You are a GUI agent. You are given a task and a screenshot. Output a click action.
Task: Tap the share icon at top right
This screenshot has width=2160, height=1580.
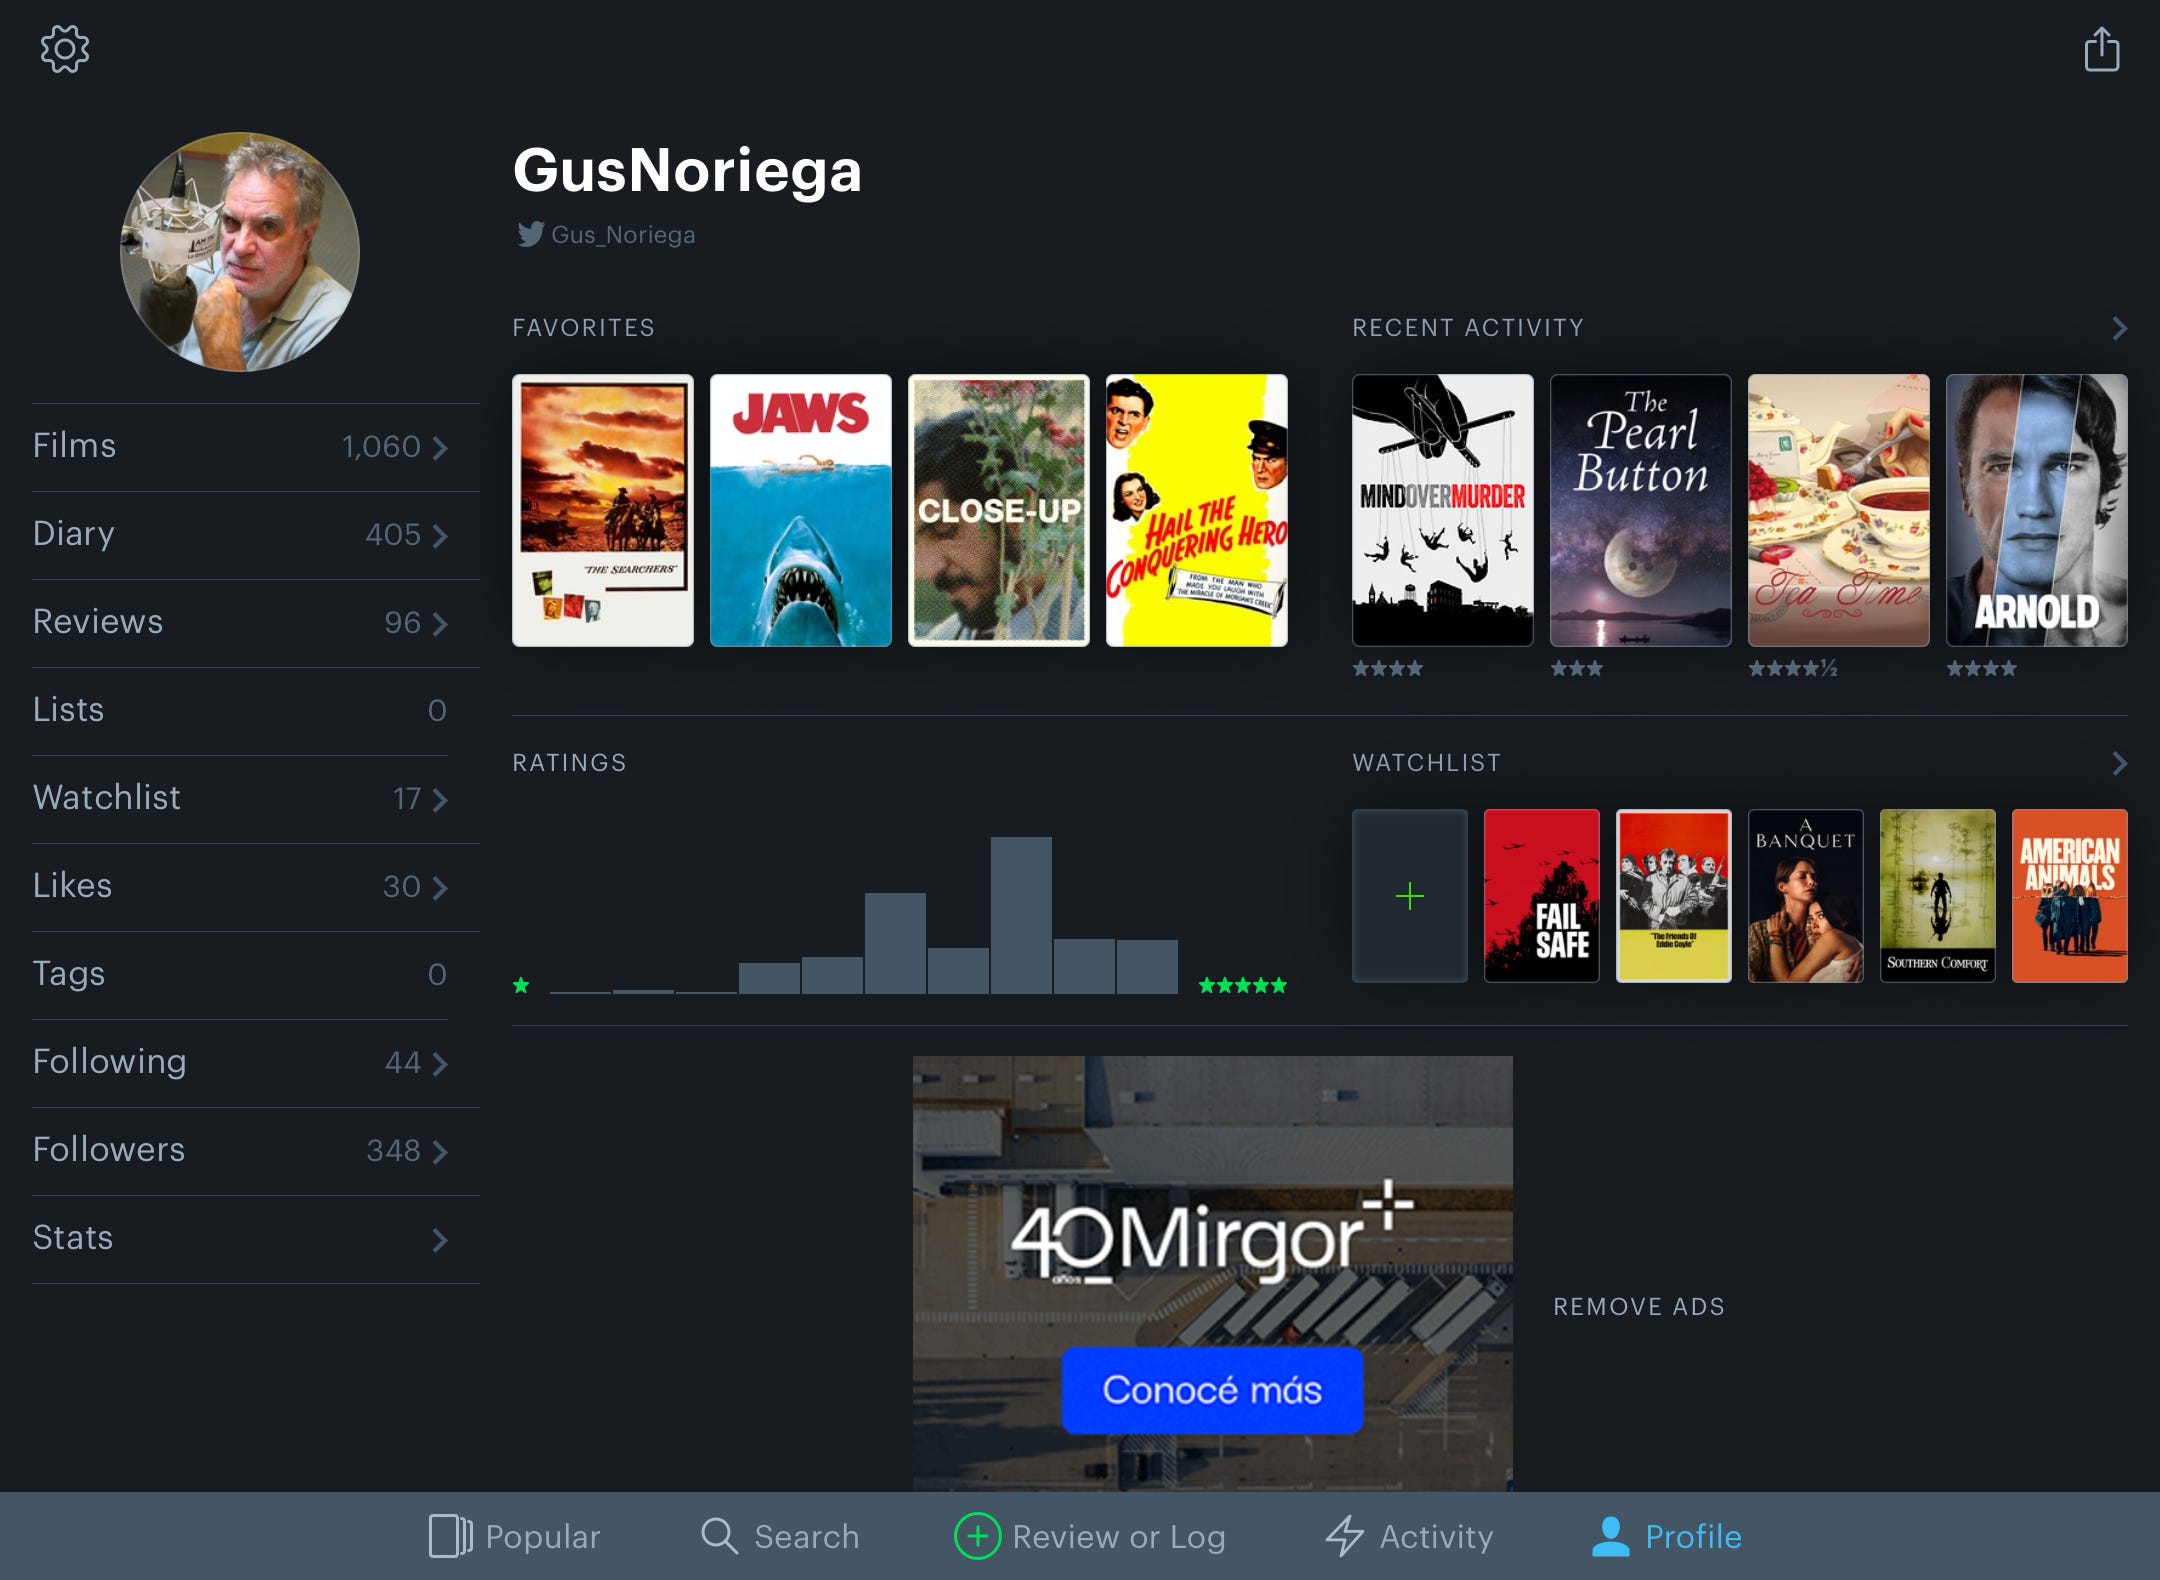coord(2101,50)
